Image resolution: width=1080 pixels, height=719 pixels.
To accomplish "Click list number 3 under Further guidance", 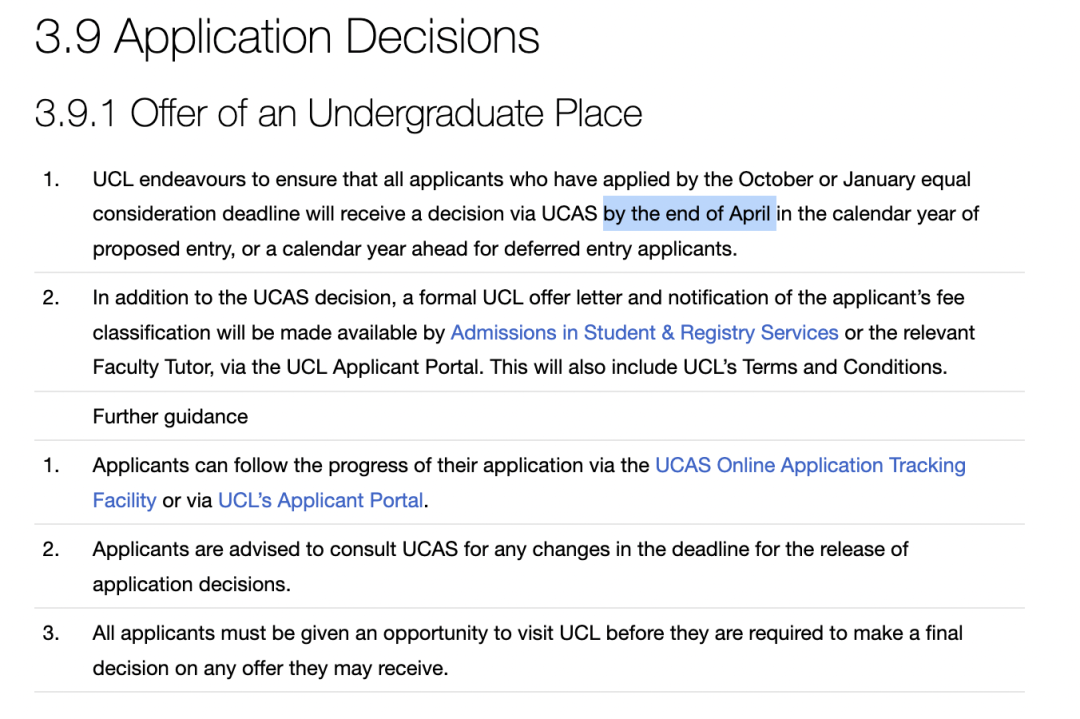I will (50, 634).
